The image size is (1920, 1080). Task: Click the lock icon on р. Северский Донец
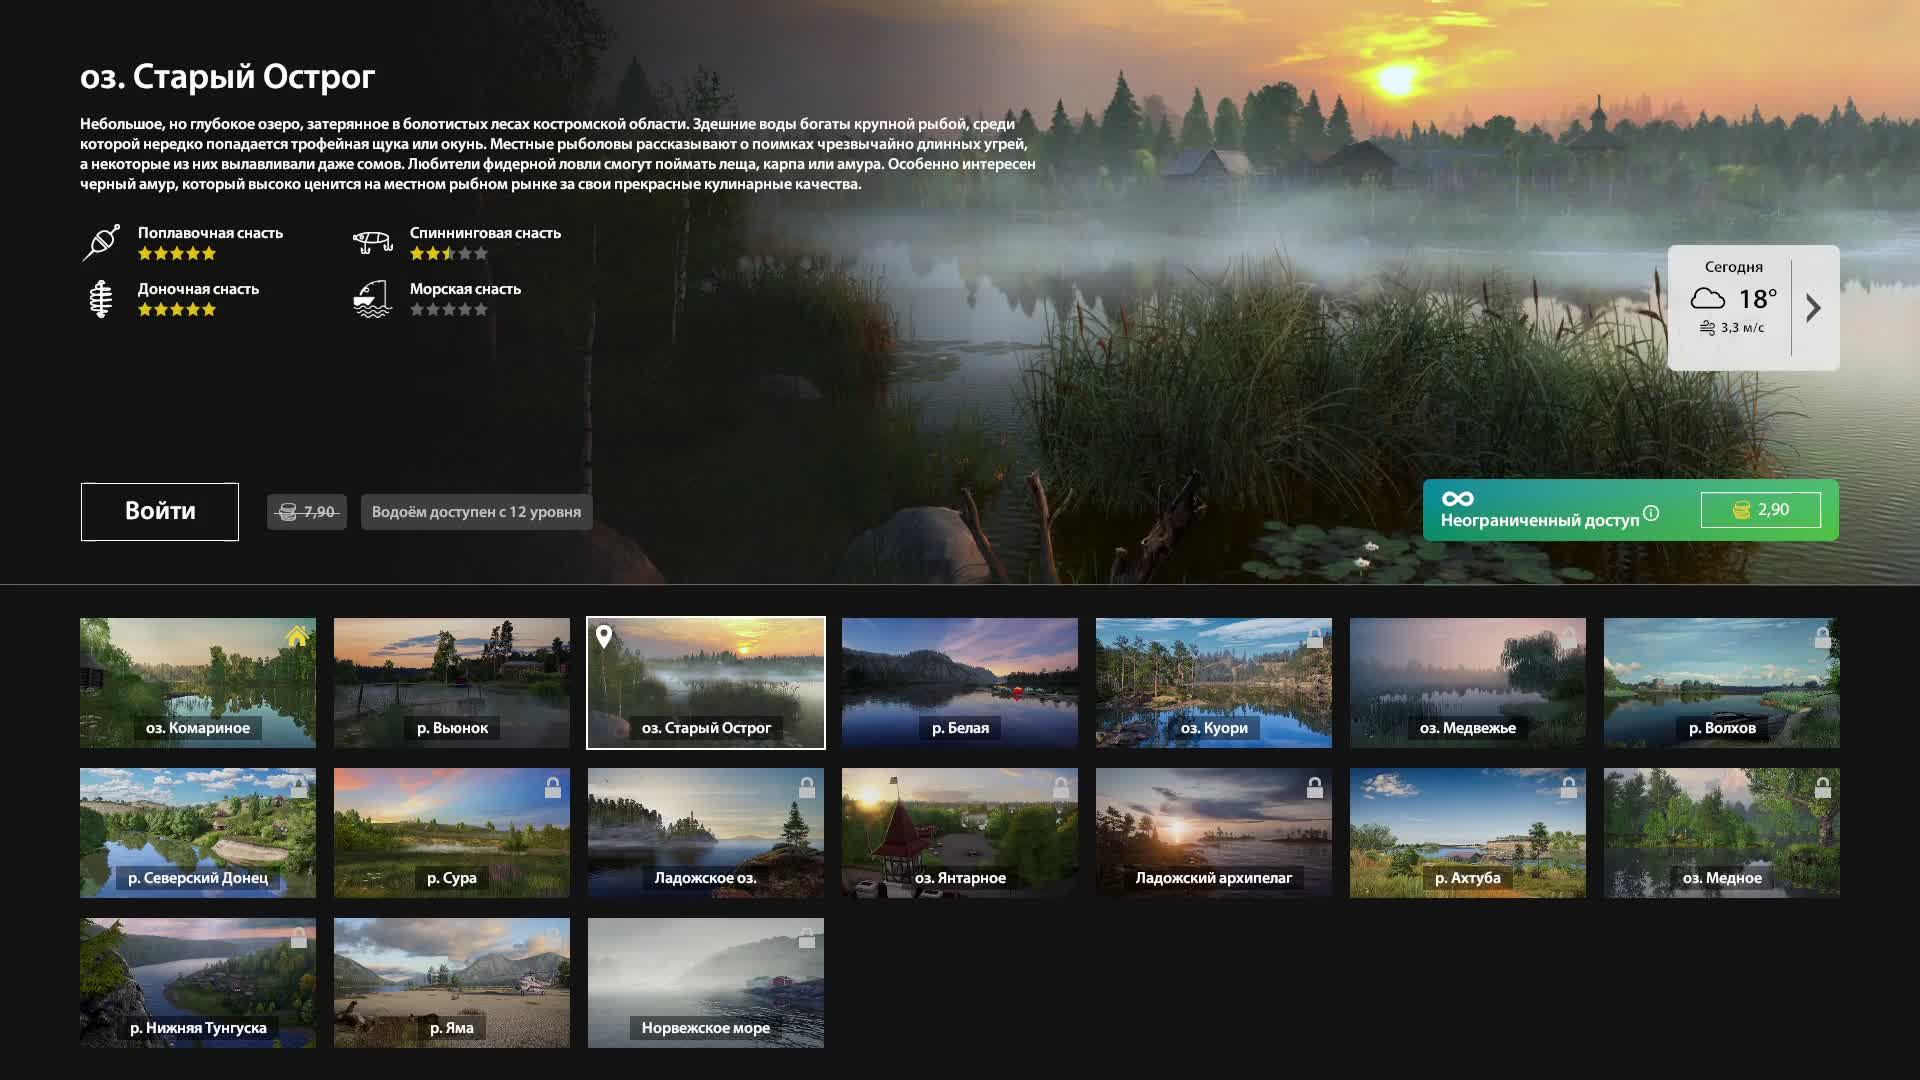(299, 787)
